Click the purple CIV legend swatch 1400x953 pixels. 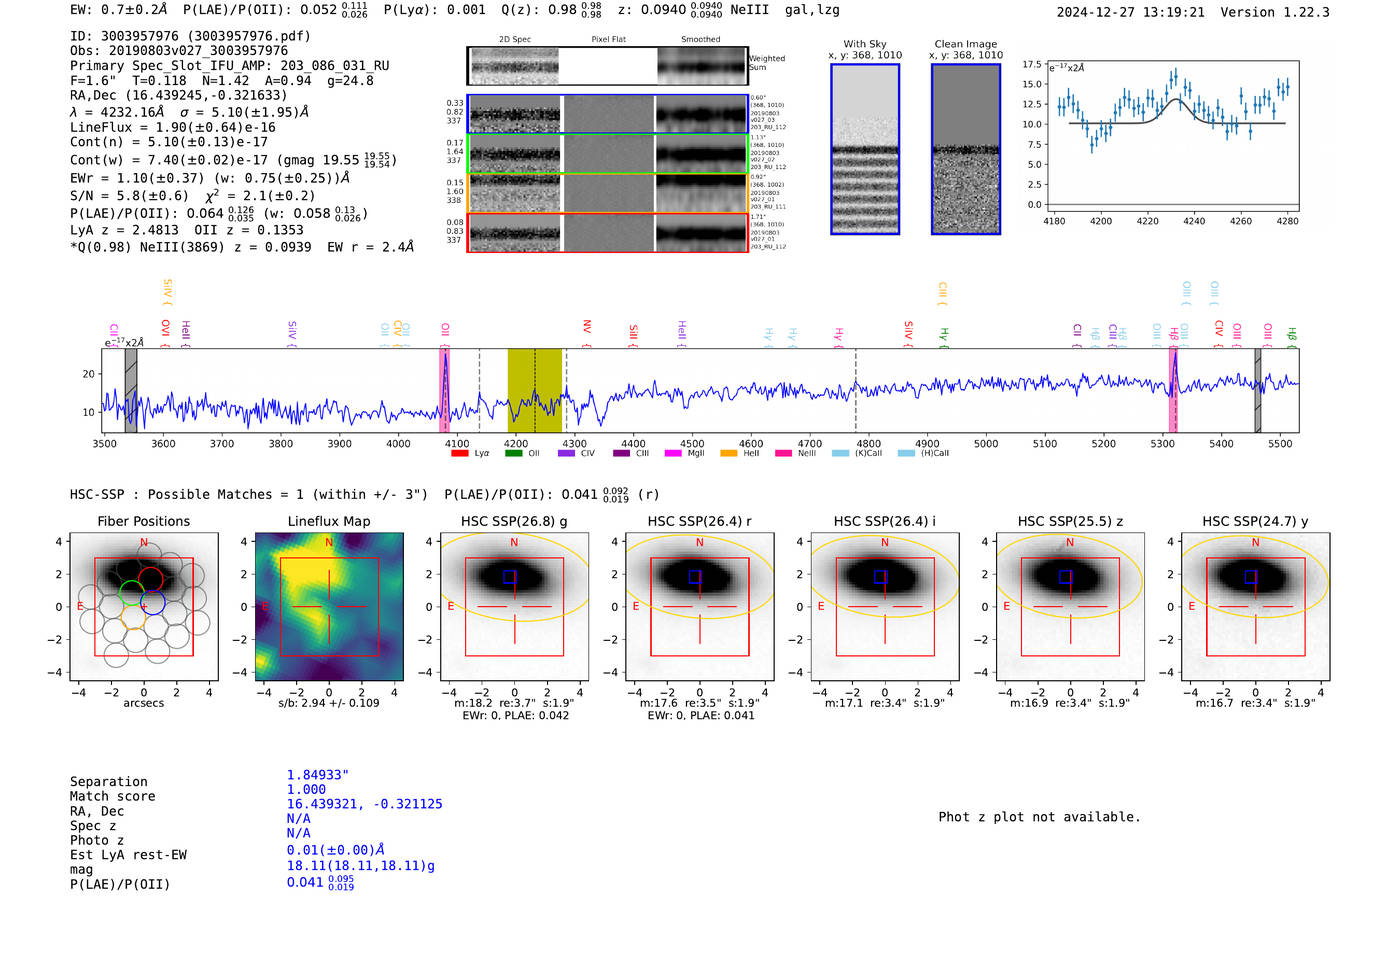(566, 453)
